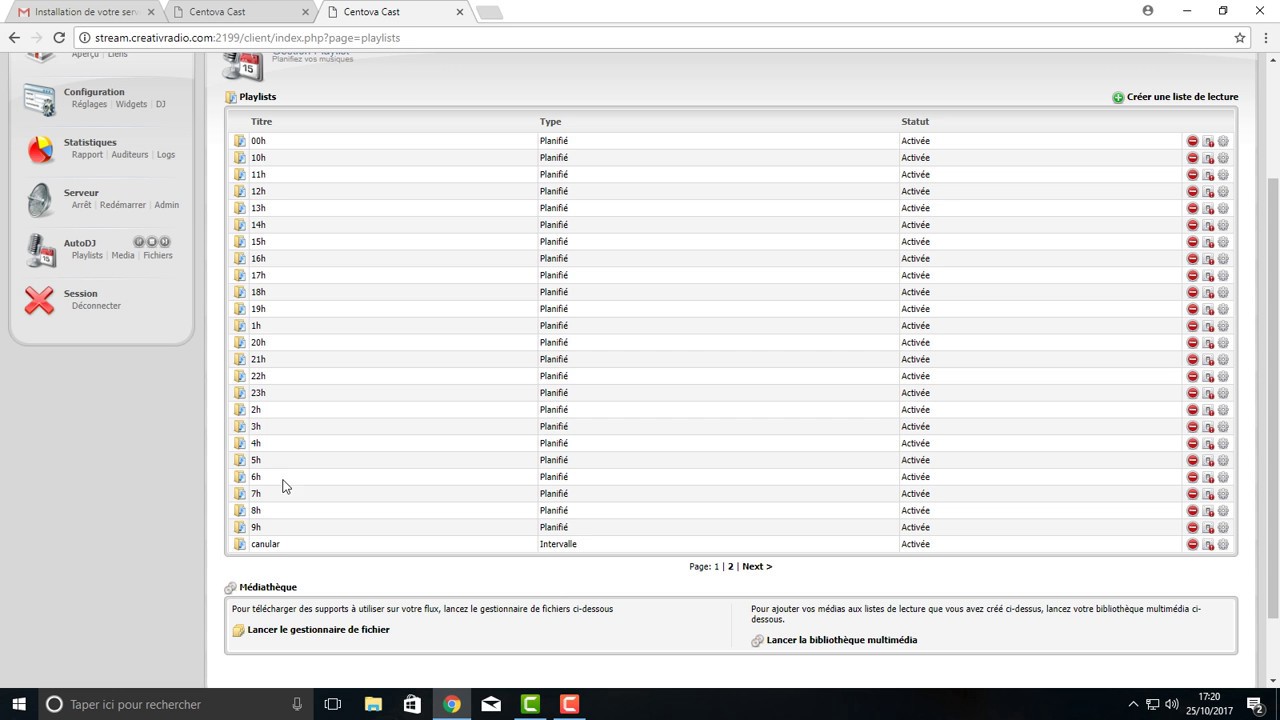
Task: Click the disable switch icon for 13h playlist
Action: pos(1208,208)
